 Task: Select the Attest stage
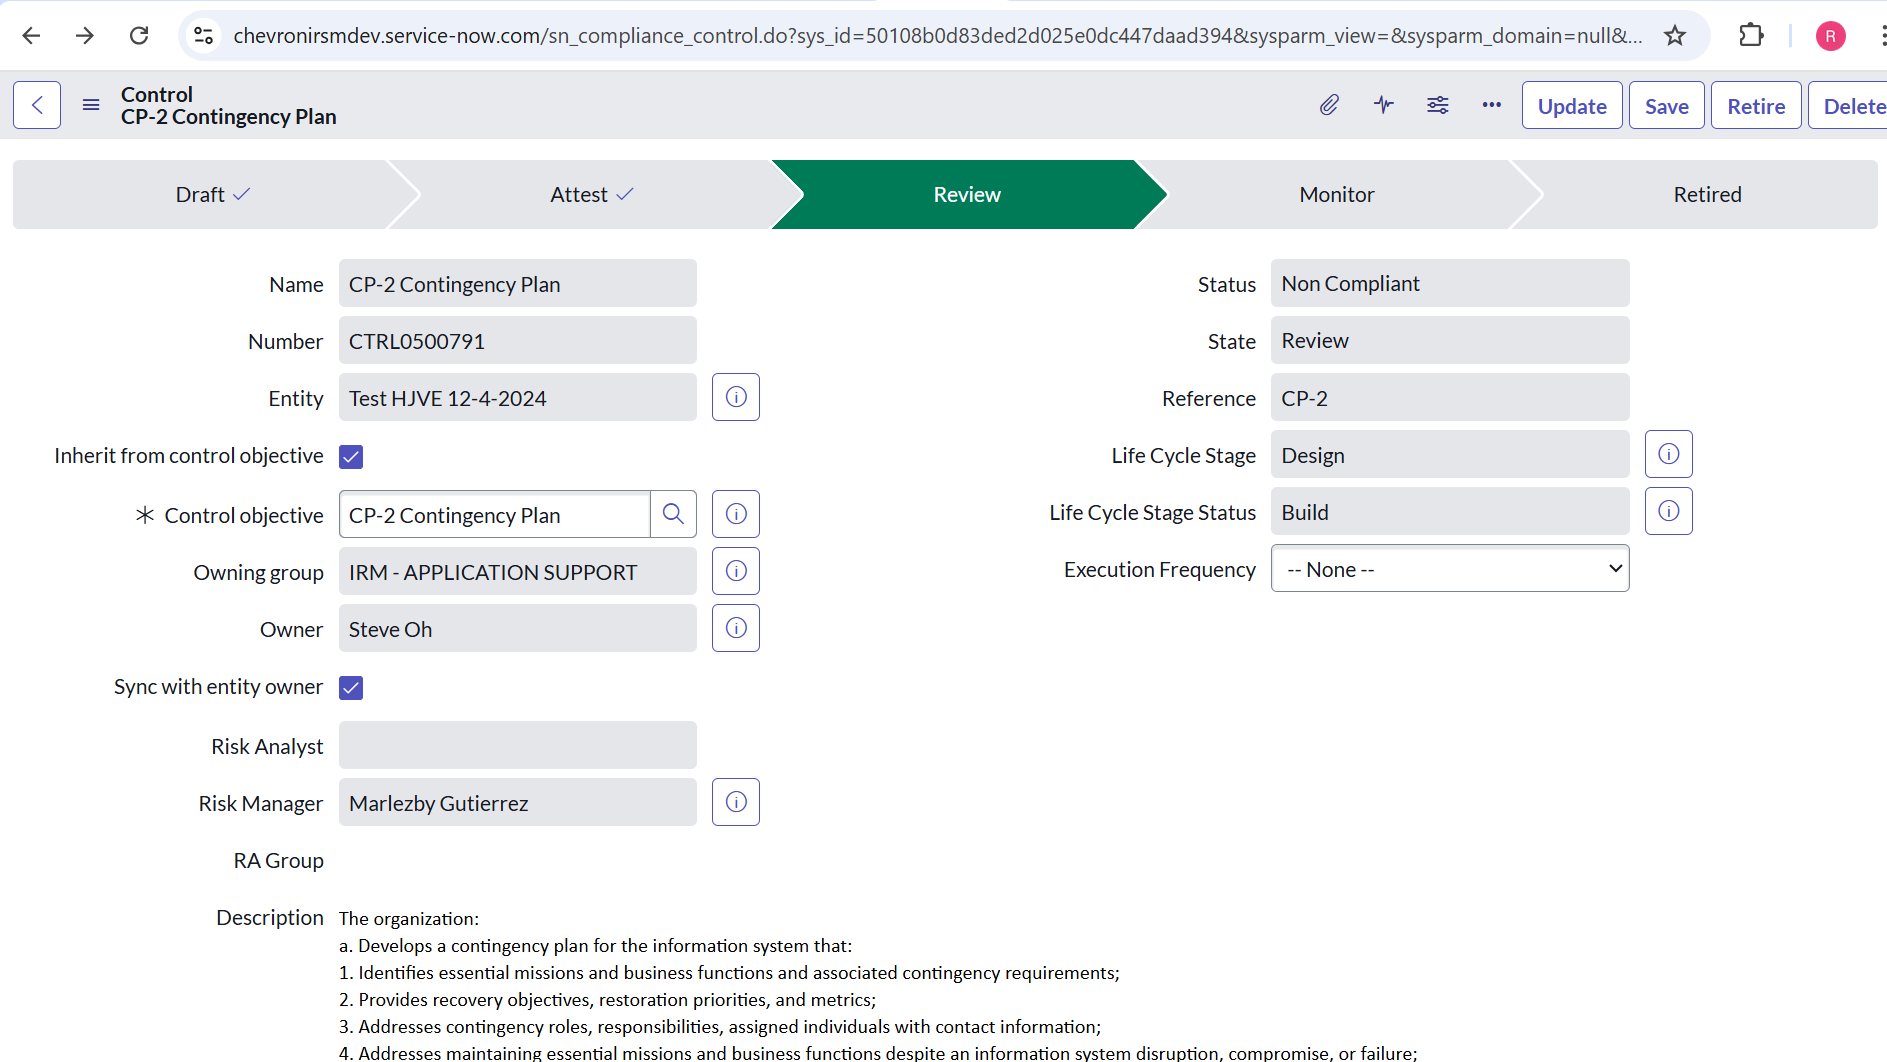click(x=591, y=195)
